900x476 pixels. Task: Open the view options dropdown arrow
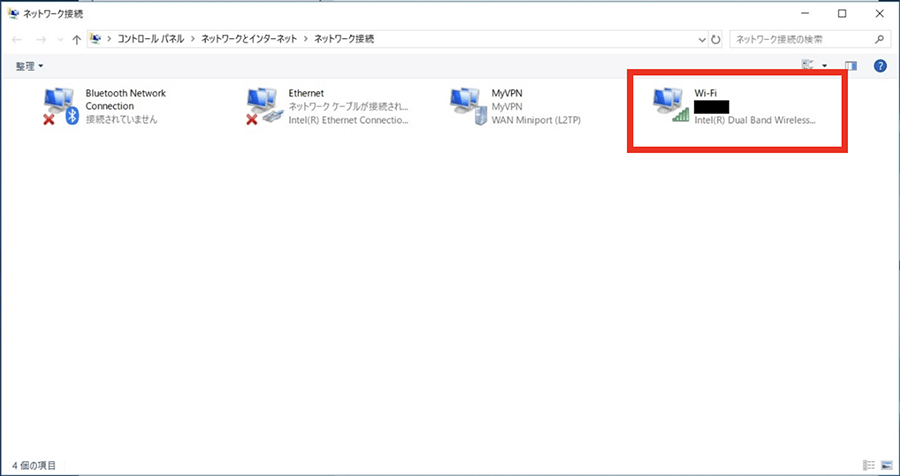(825, 66)
